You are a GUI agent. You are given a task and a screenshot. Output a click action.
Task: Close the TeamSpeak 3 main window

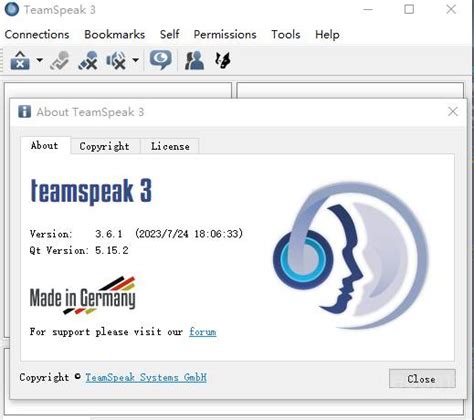pos(451,9)
